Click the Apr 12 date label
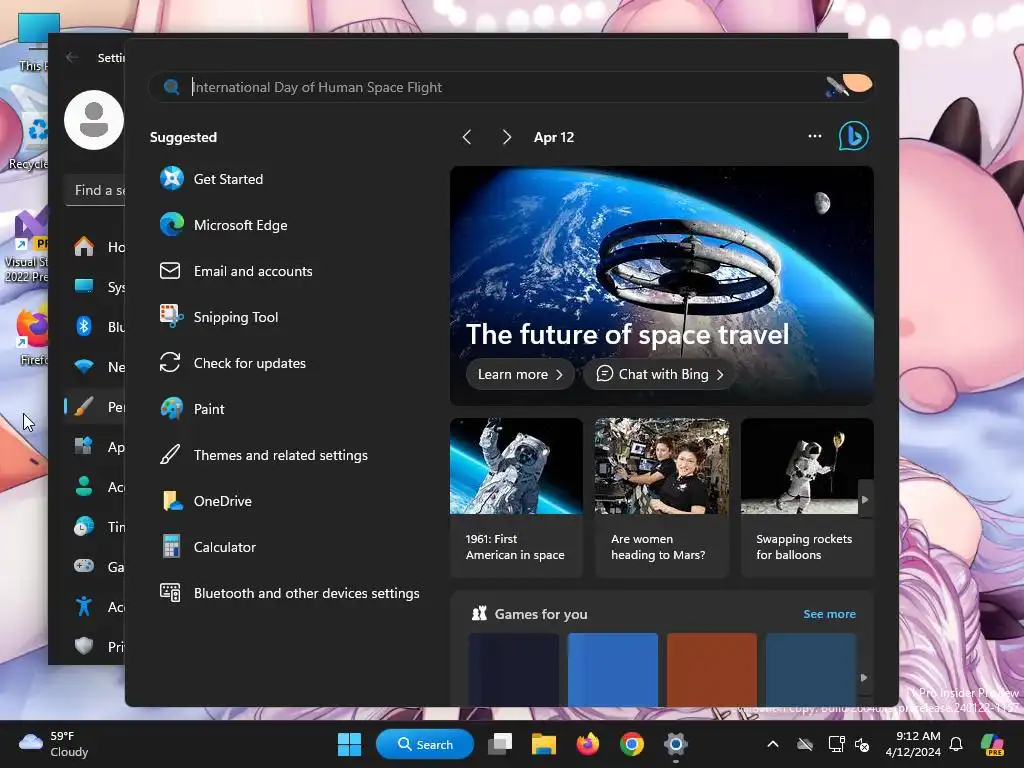Screen dimensions: 1024x768 tap(554, 137)
